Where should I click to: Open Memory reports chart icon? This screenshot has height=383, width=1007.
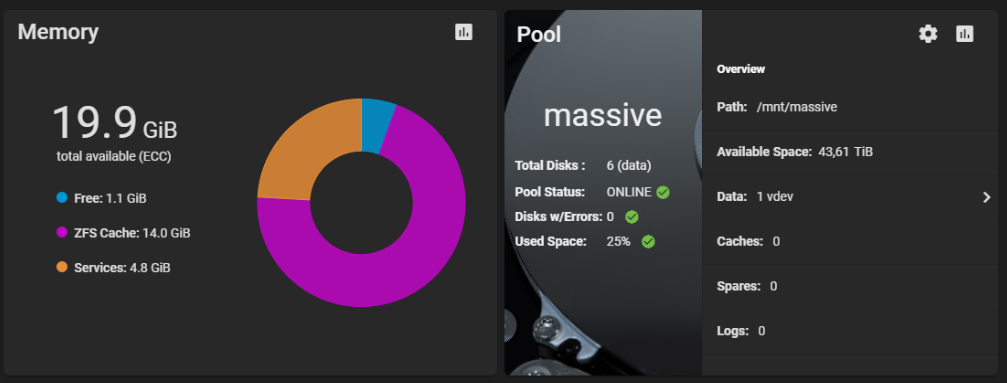click(x=464, y=31)
